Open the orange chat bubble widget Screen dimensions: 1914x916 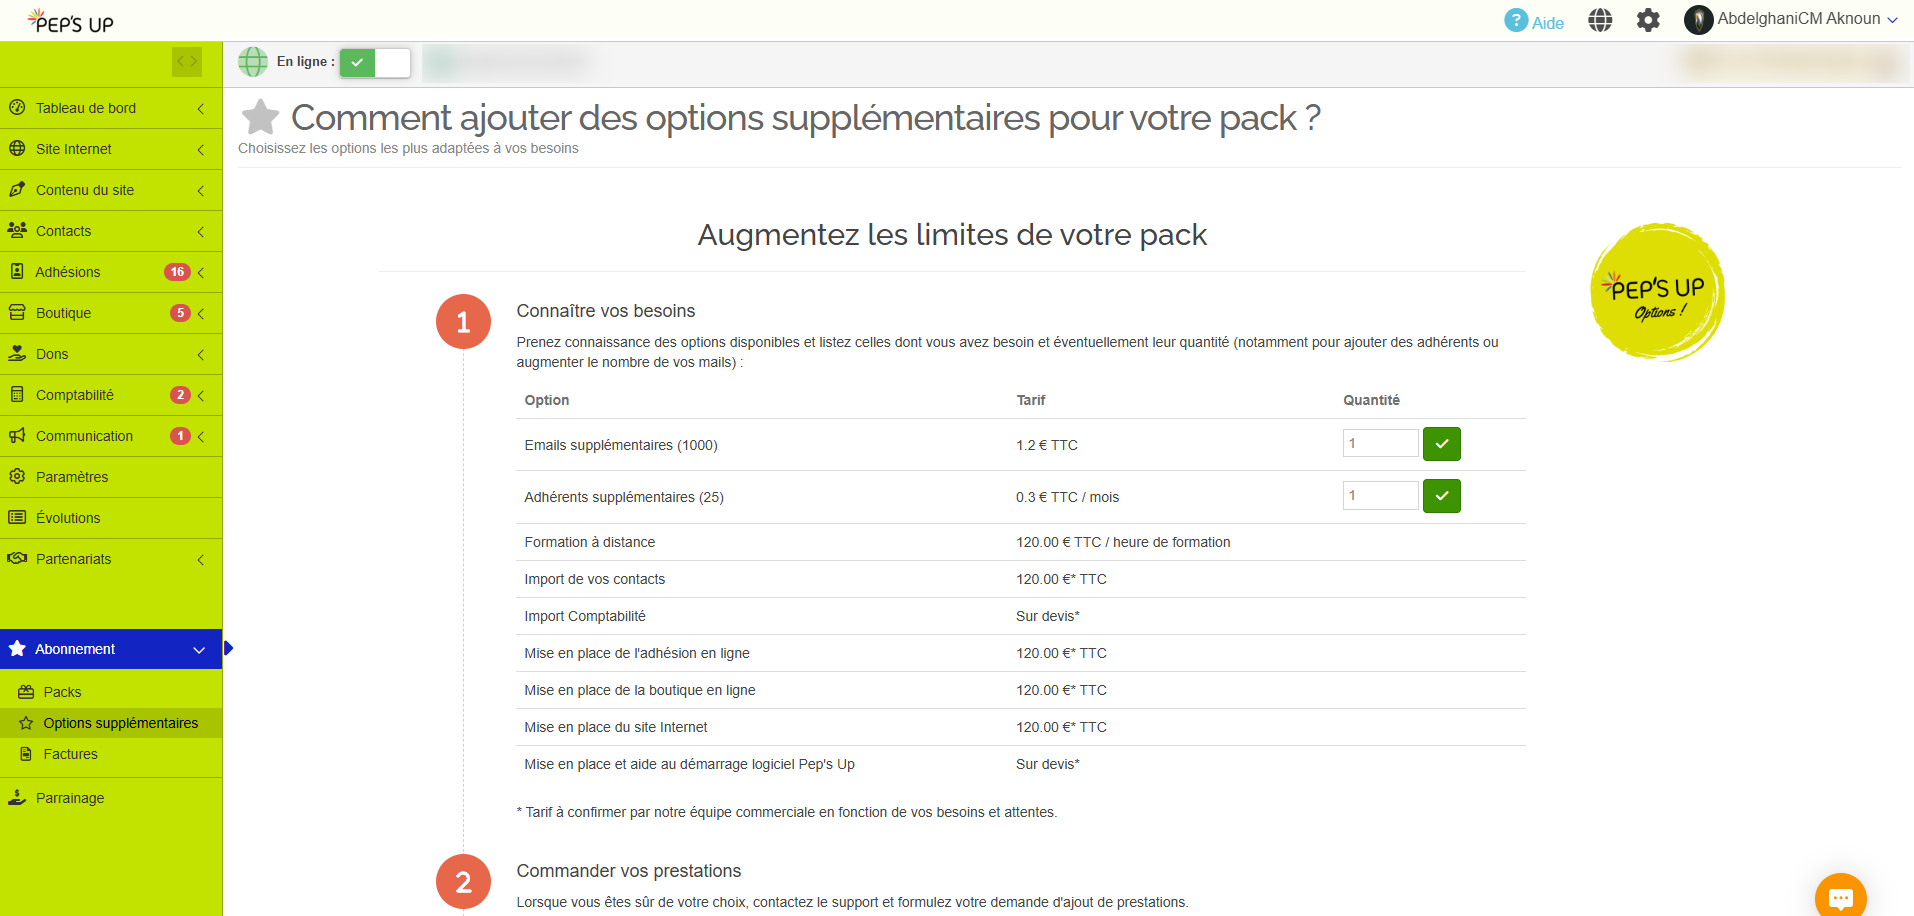(1840, 897)
